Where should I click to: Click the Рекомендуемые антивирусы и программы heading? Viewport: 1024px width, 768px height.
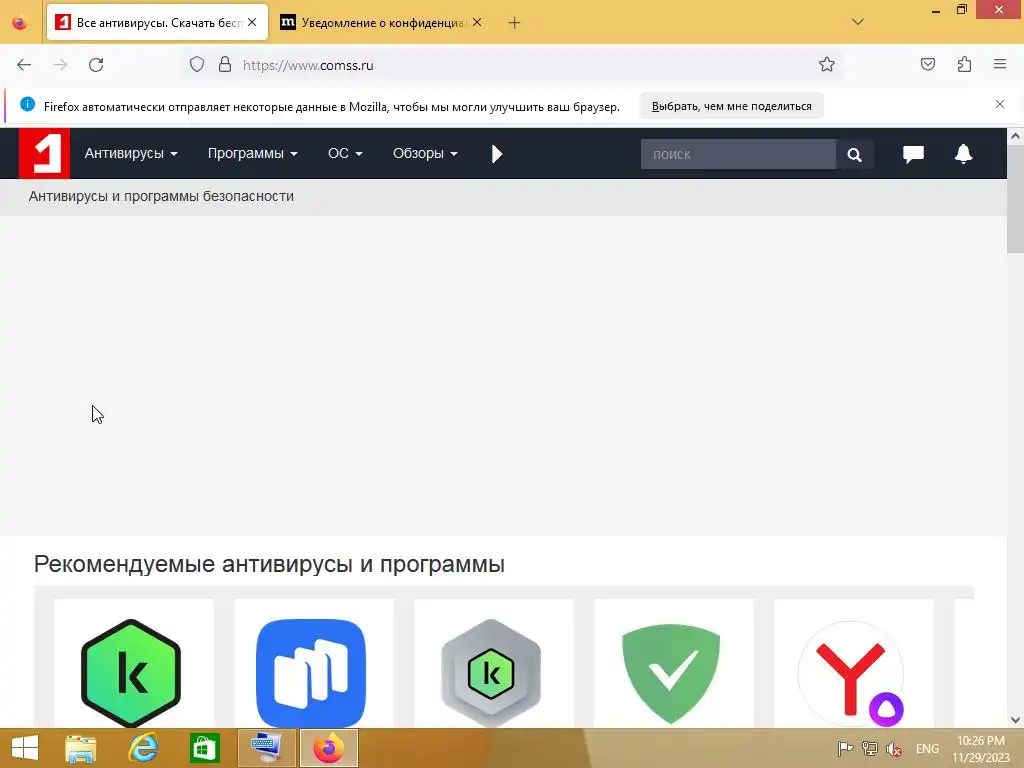(x=269, y=564)
